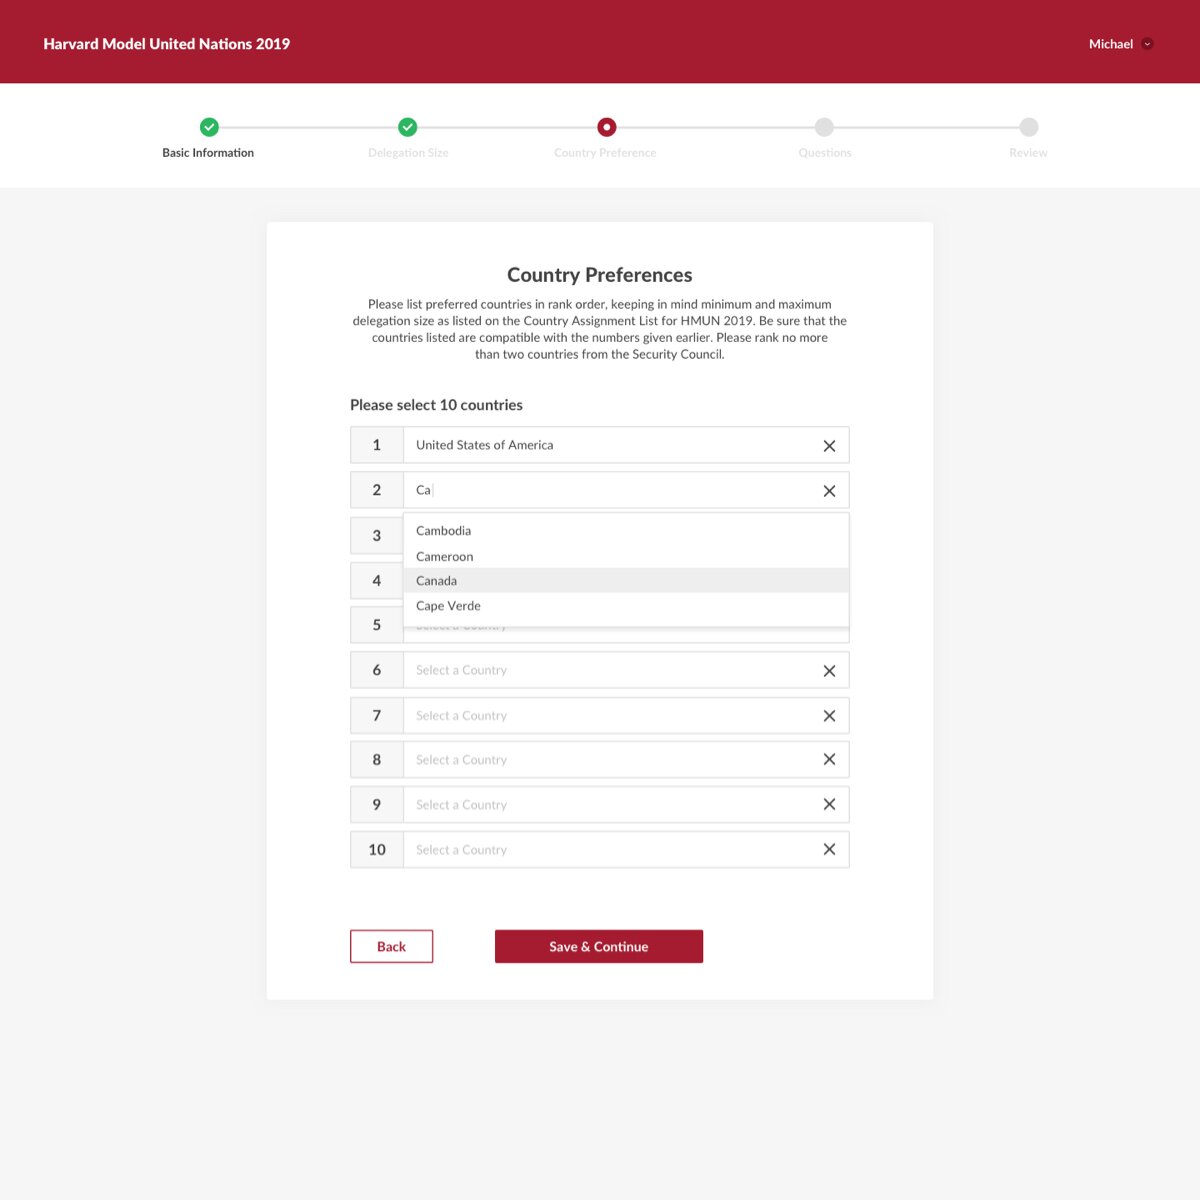Screen dimensions: 1200x1200
Task: Select Canada from the suggestion list
Action: point(437,580)
